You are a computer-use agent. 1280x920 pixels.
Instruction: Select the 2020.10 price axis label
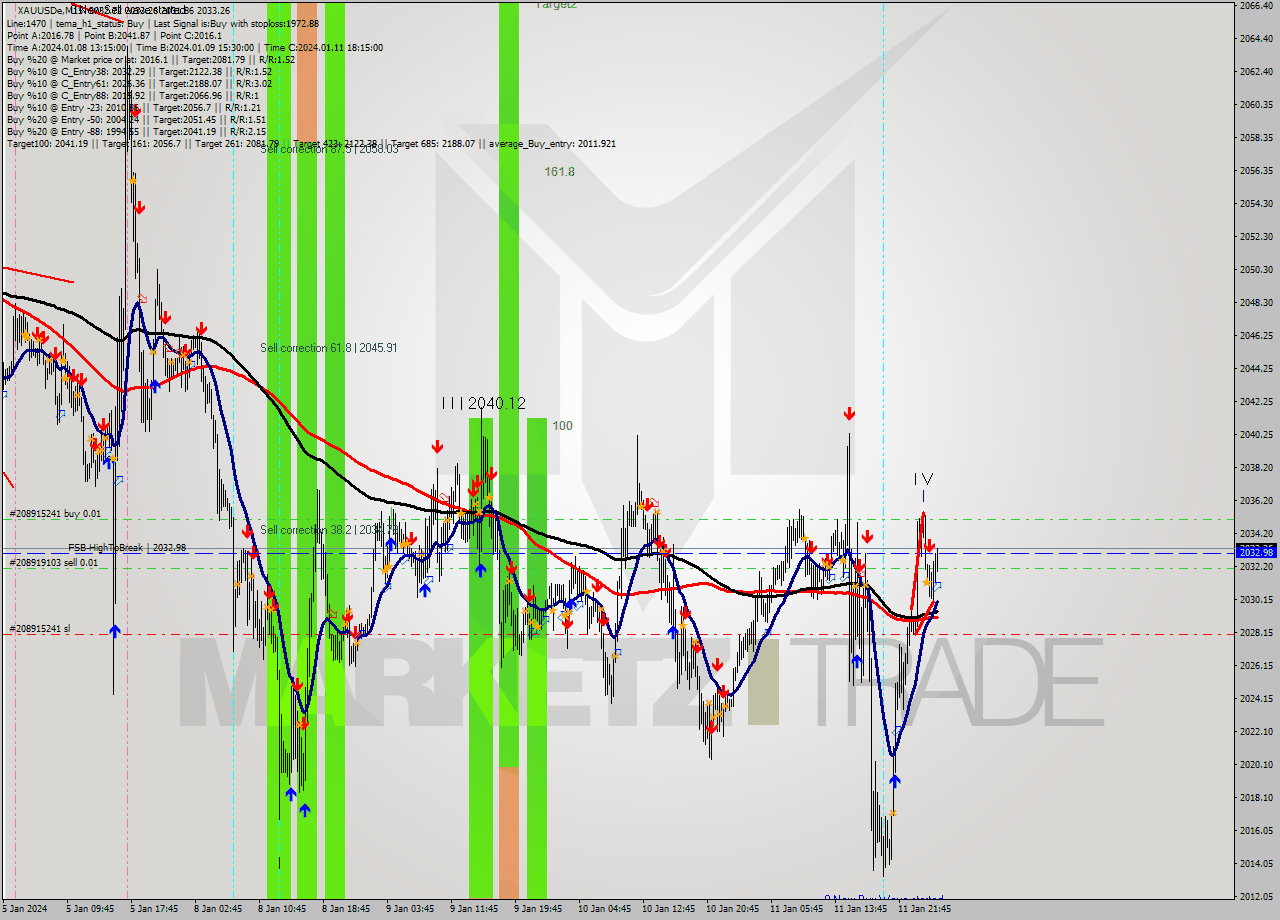[x=1255, y=765]
